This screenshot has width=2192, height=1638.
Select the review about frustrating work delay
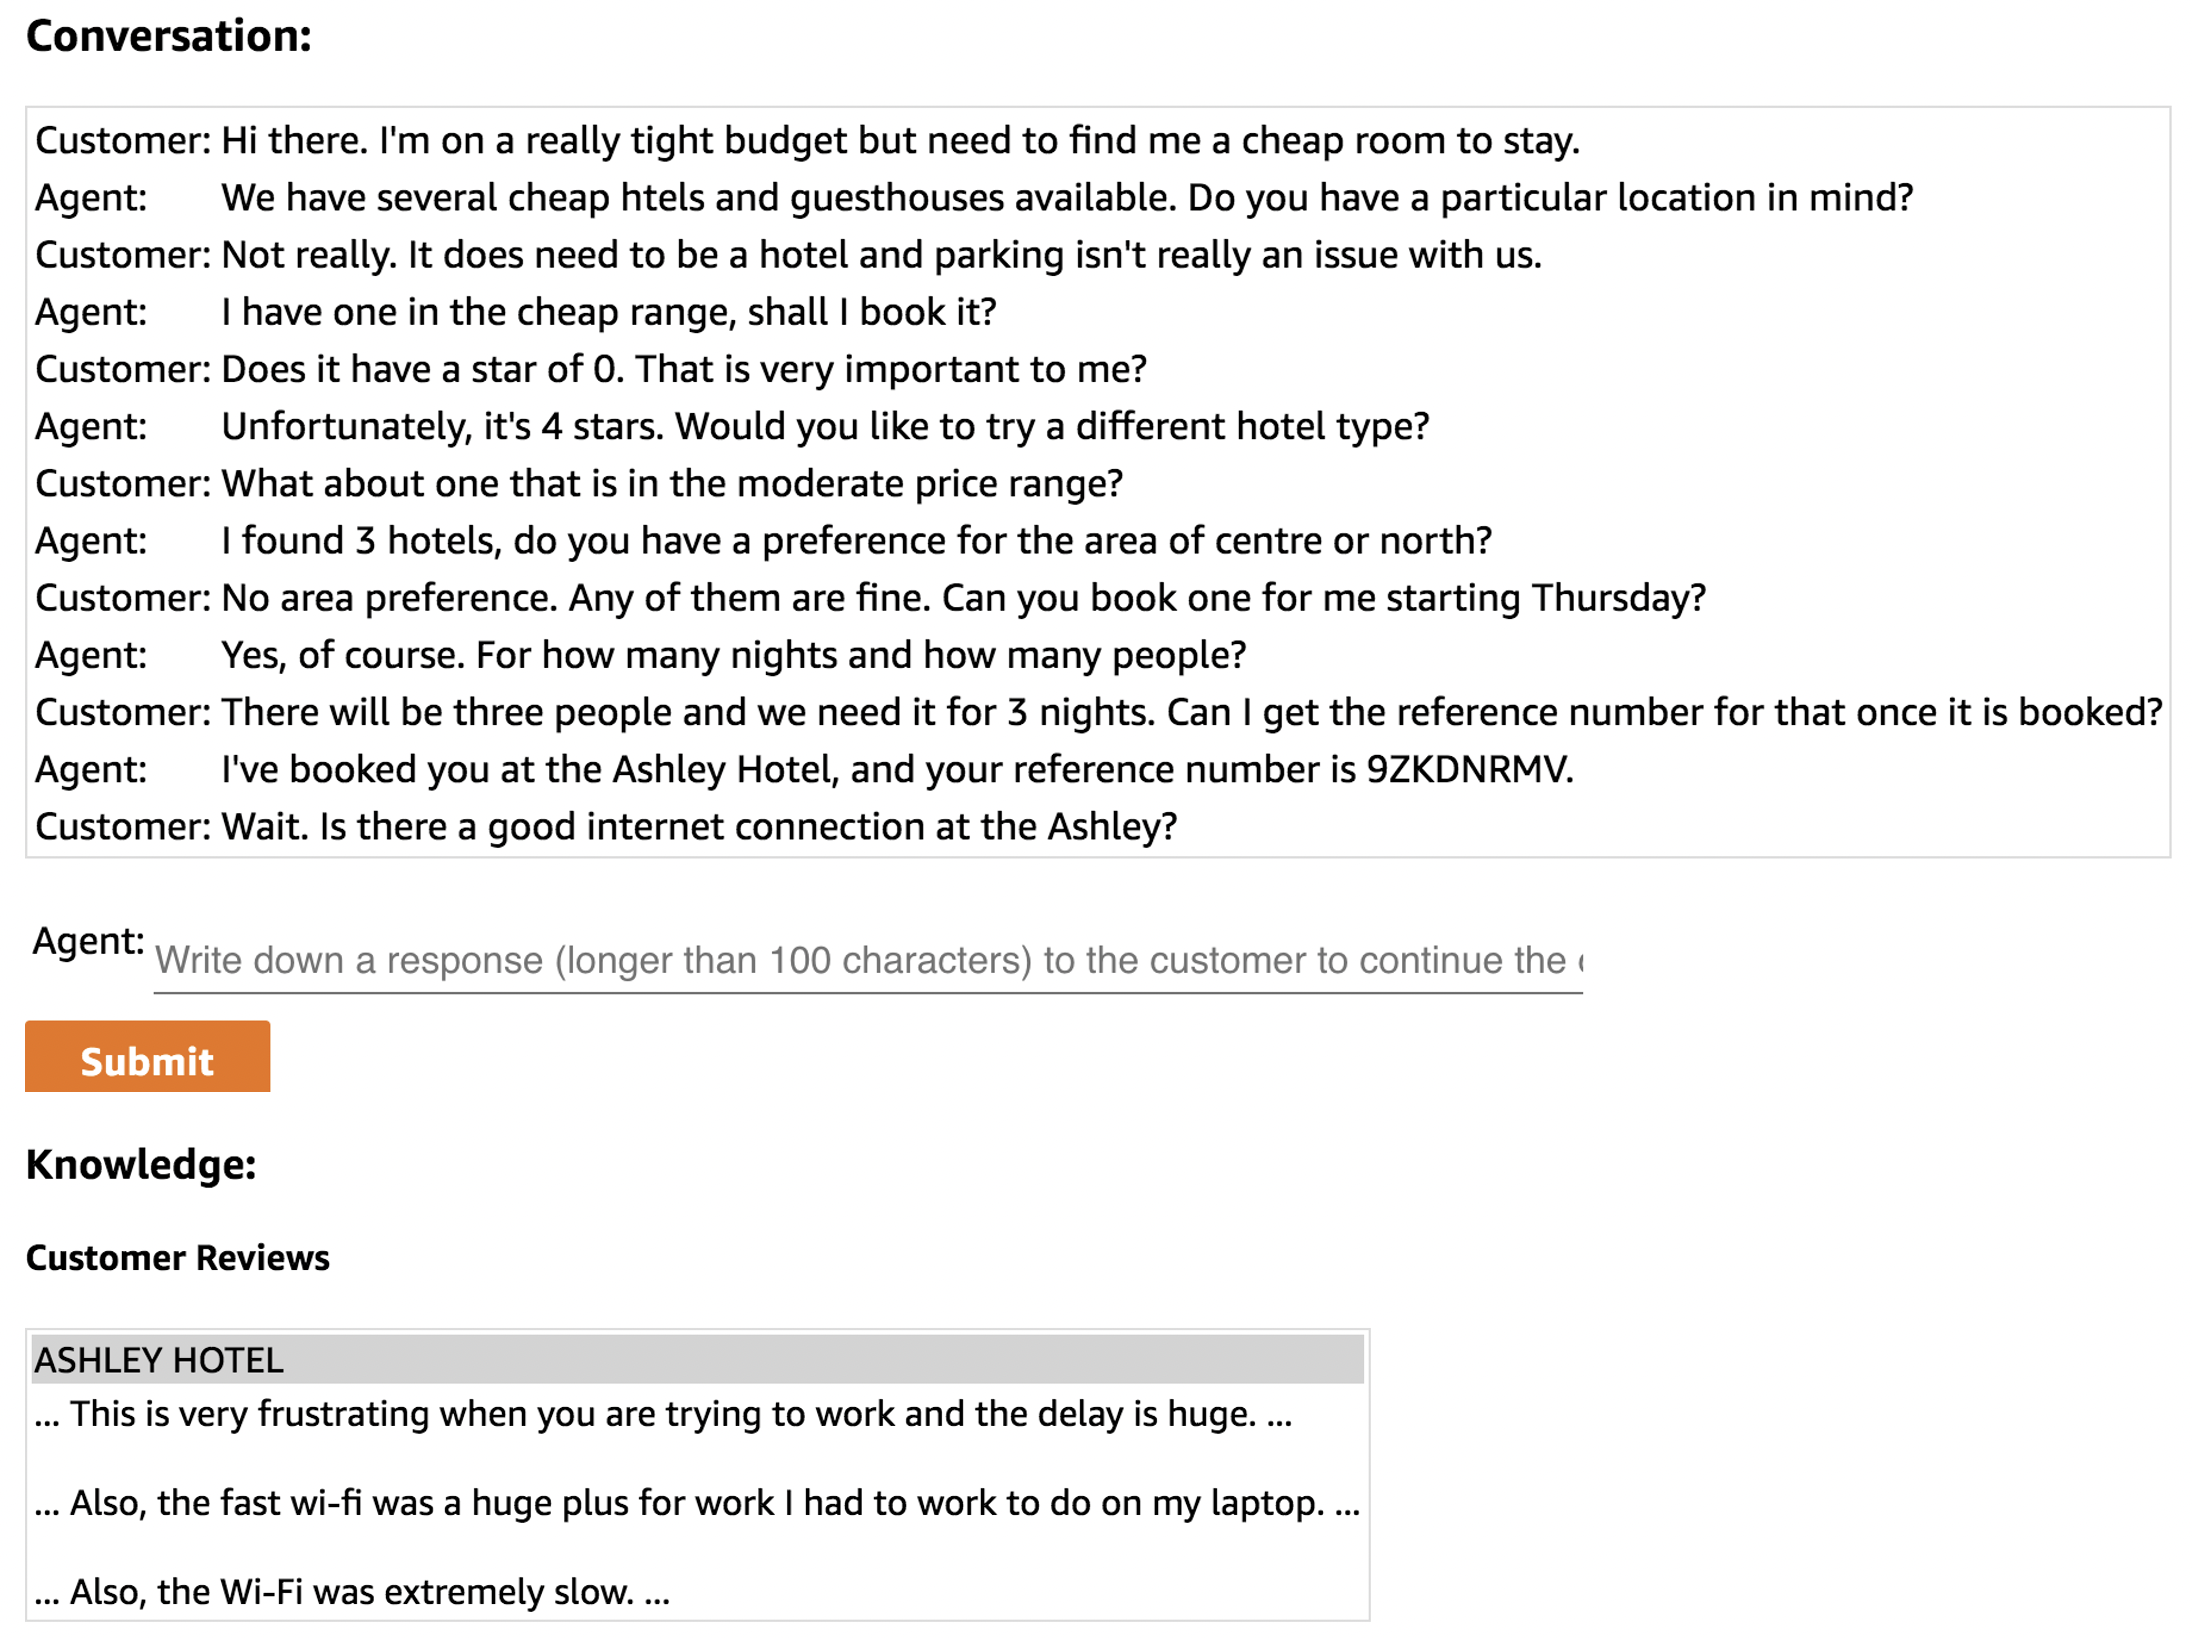(x=663, y=1414)
